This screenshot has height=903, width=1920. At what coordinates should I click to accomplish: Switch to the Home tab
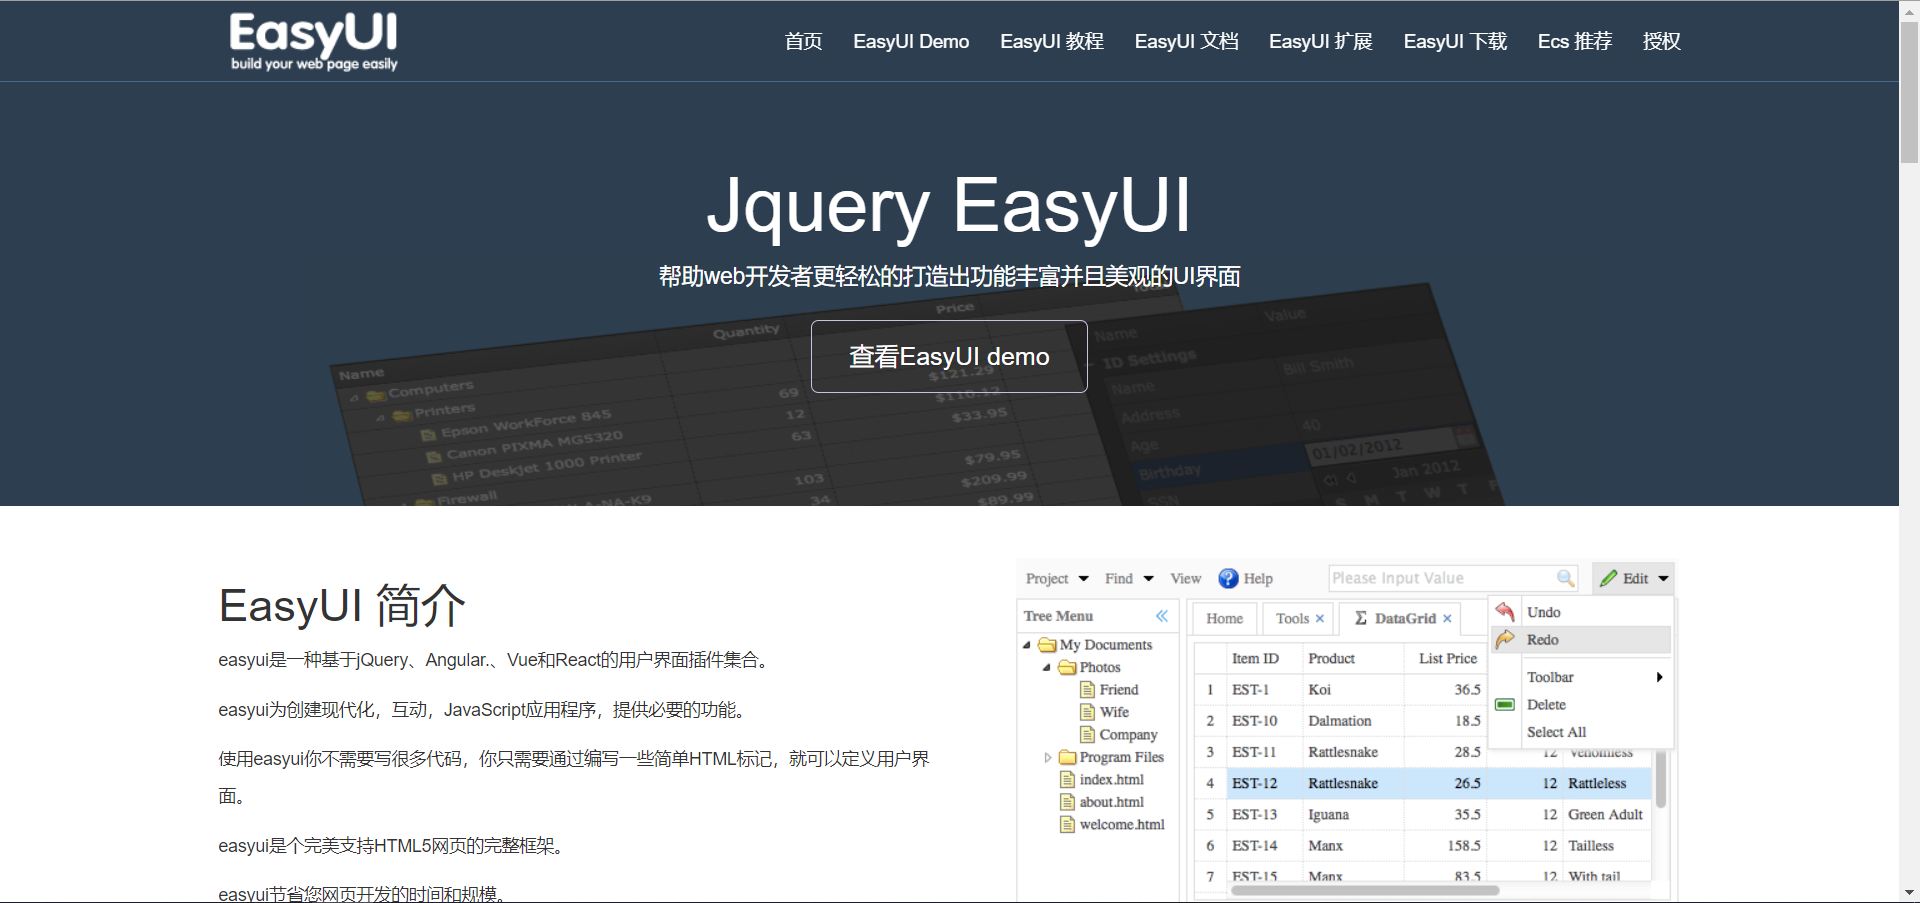(1224, 618)
